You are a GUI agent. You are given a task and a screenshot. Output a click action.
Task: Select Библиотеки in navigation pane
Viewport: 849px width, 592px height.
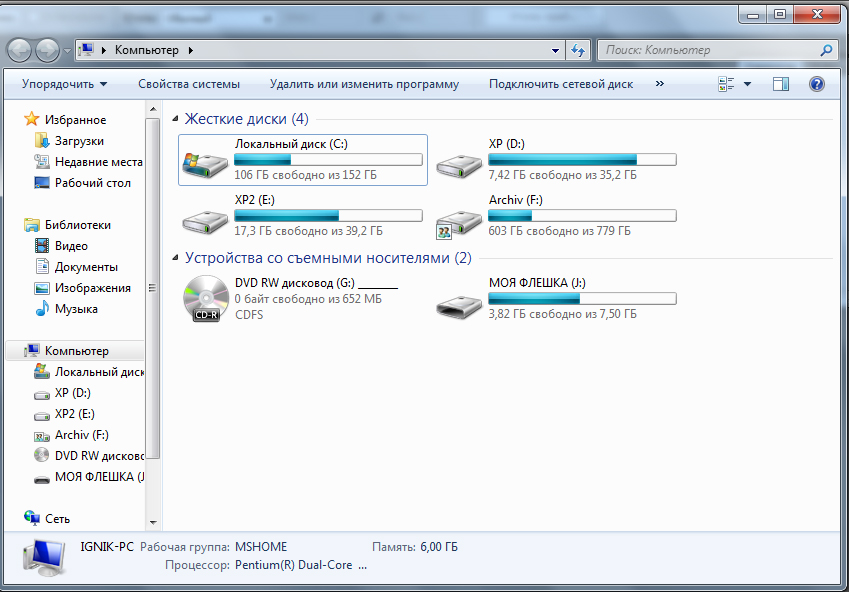coord(68,225)
